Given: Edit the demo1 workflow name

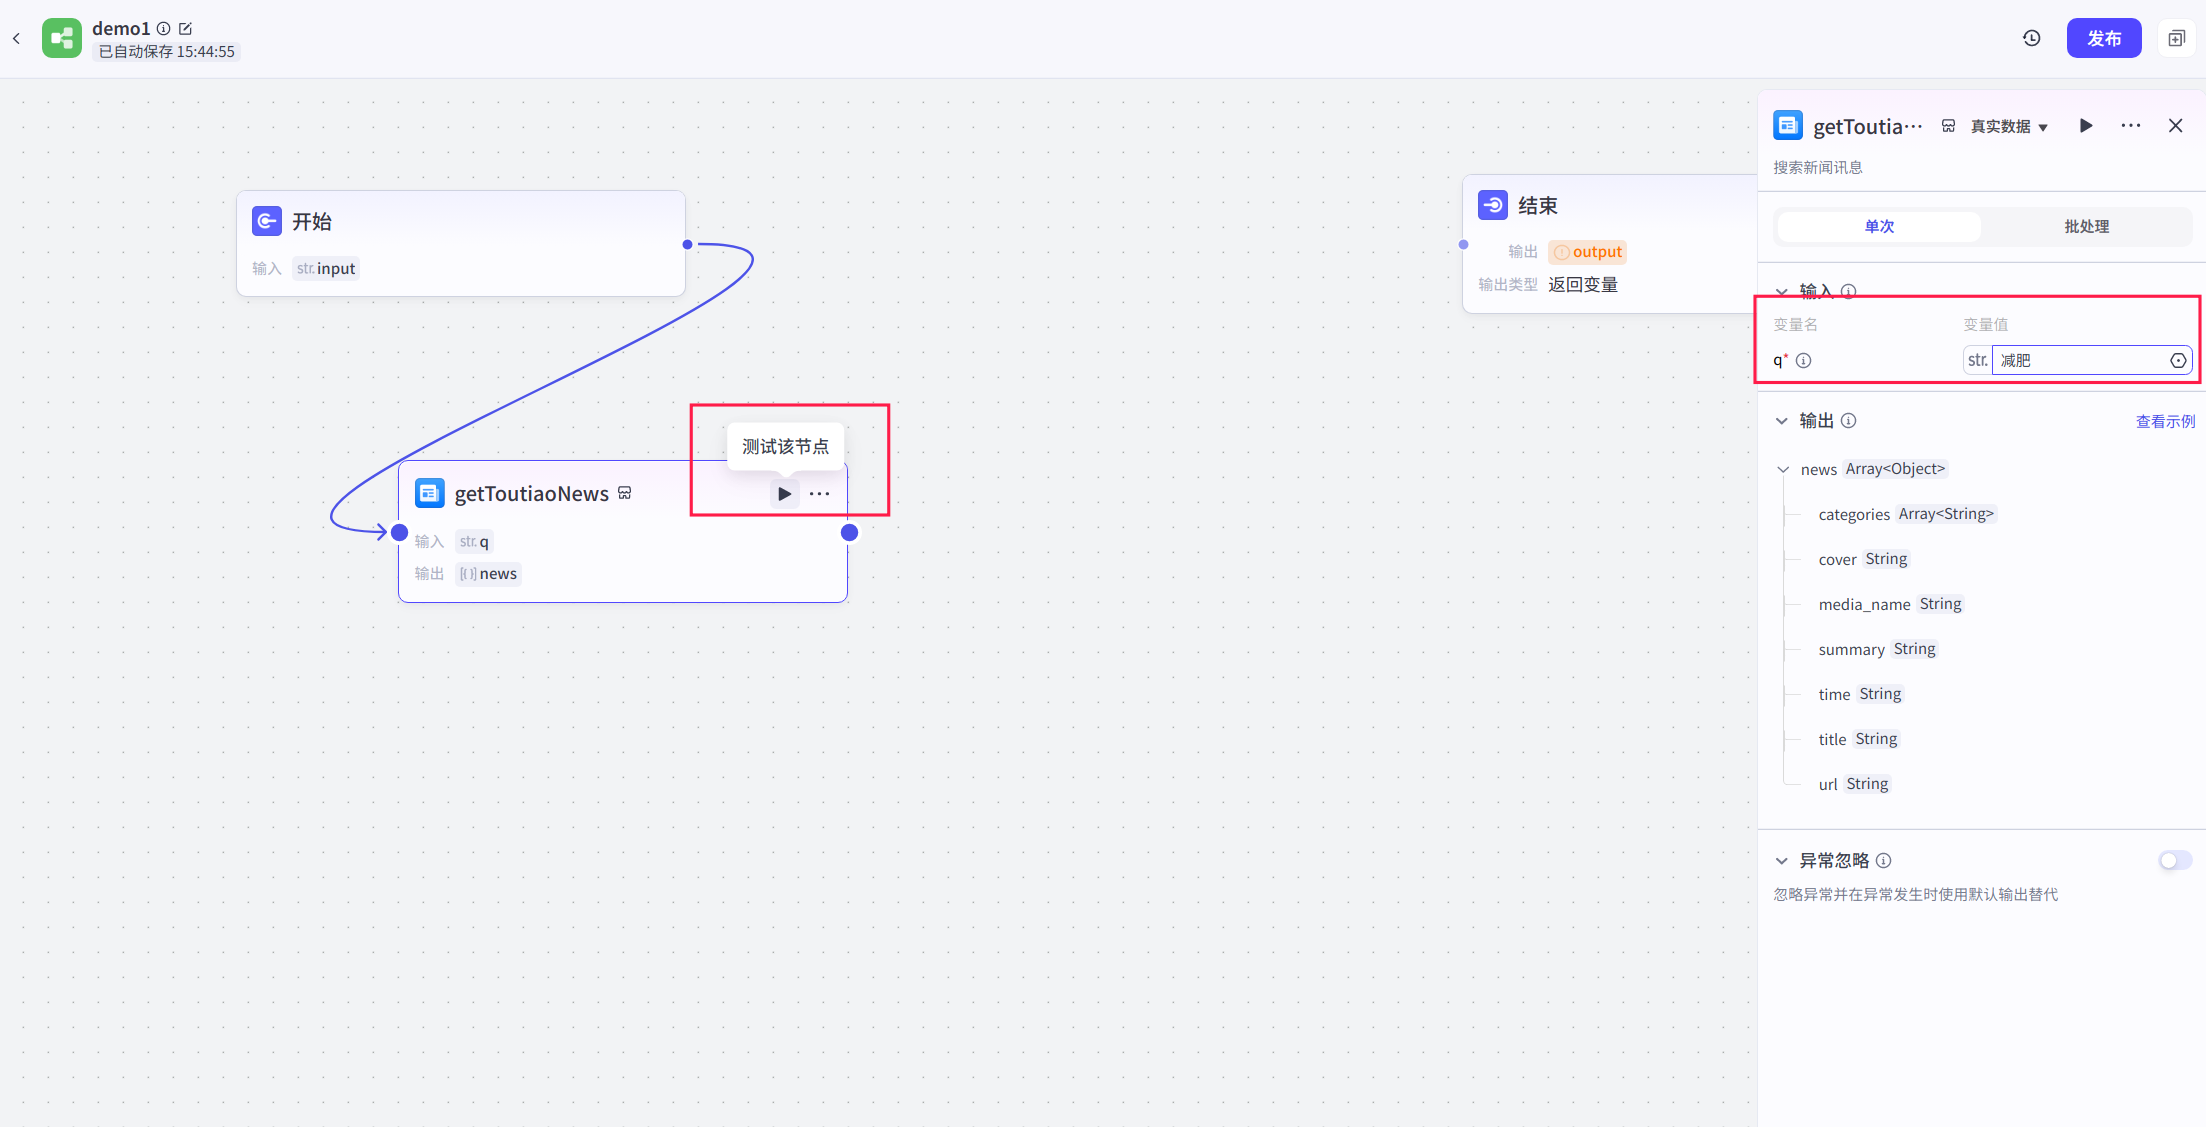Looking at the screenshot, I should click(186, 29).
